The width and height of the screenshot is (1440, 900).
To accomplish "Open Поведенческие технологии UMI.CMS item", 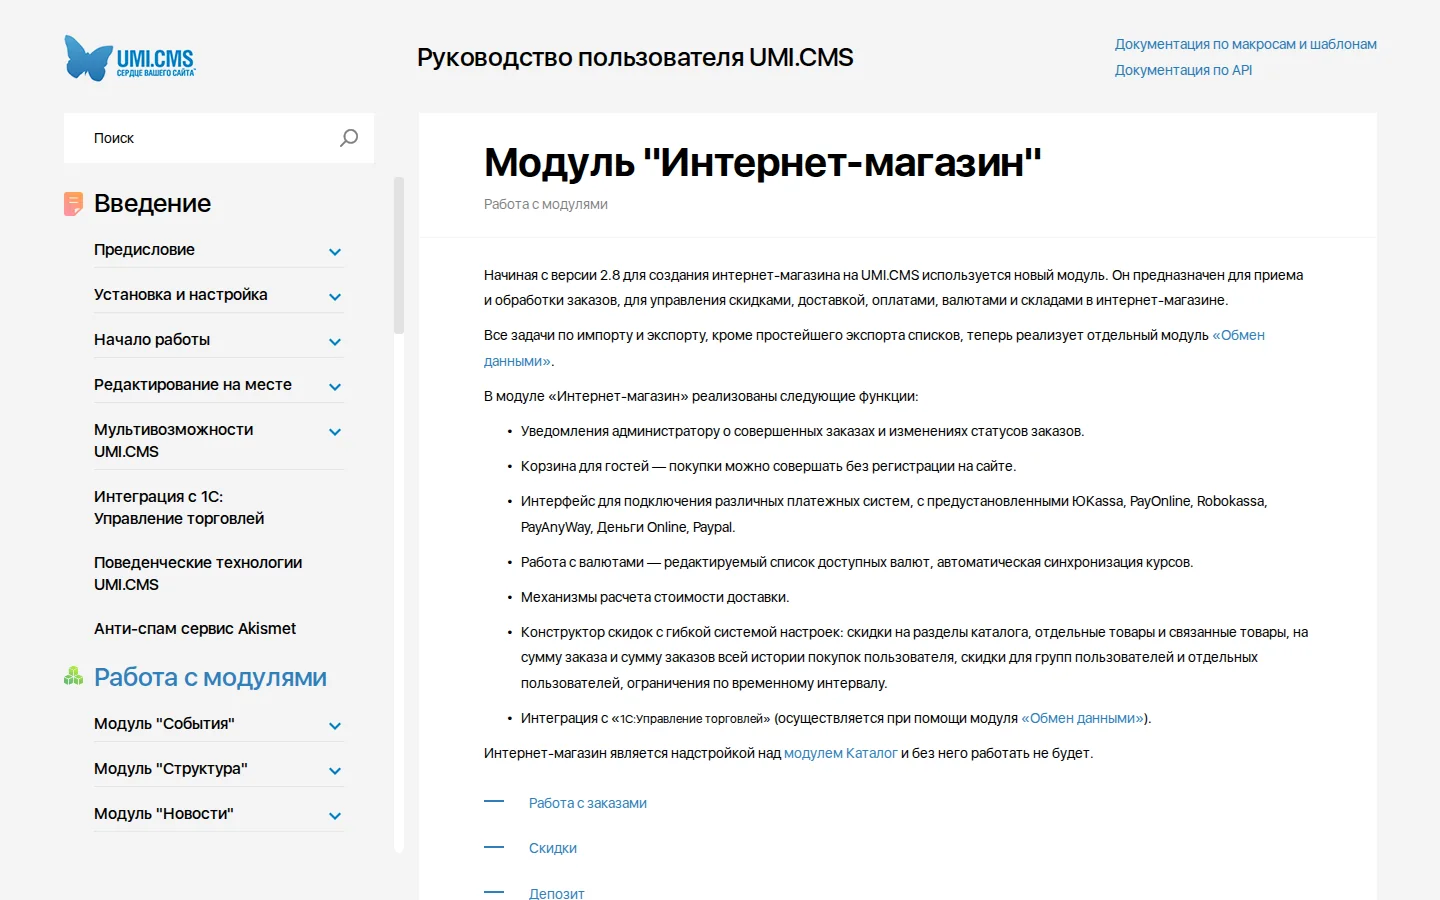I will pos(198,573).
